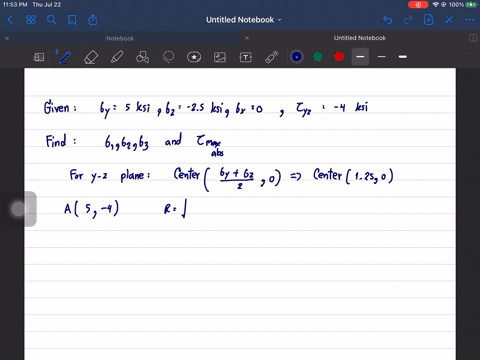Tap the 'A(5,-4)' handwritten point
This screenshot has height=360, width=480.
pyautogui.click(x=91, y=209)
